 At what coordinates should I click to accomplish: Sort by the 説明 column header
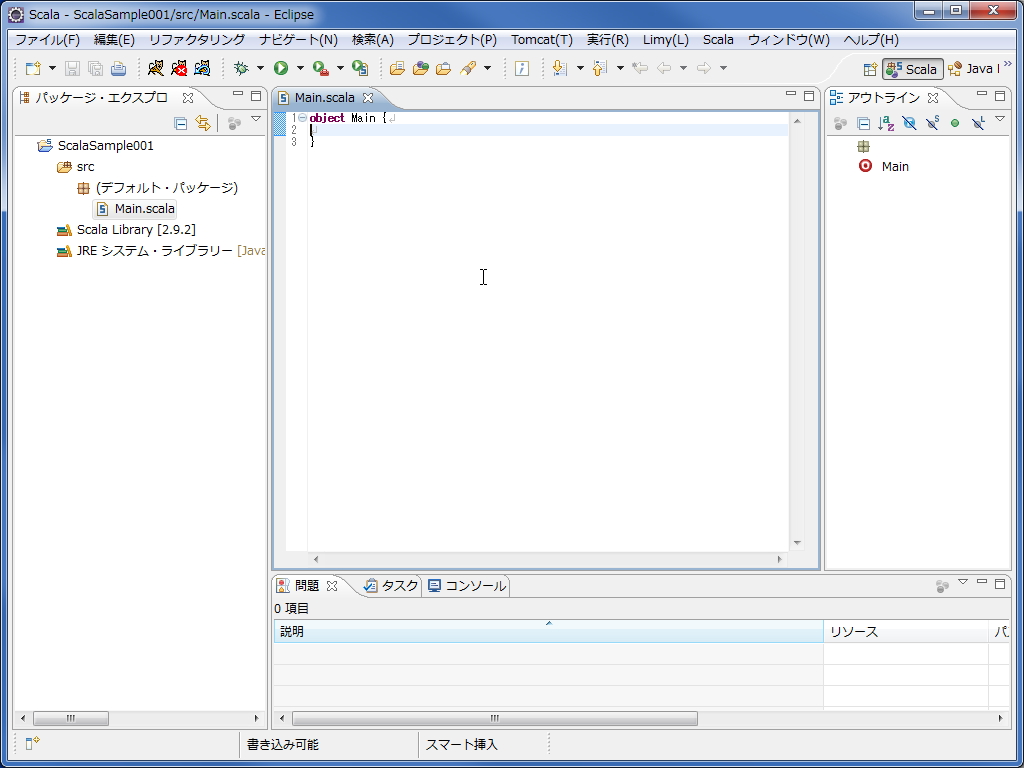pyautogui.click(x=549, y=632)
